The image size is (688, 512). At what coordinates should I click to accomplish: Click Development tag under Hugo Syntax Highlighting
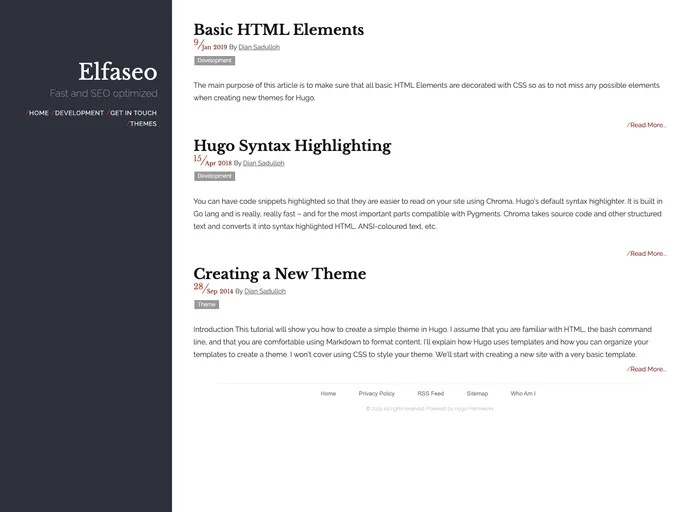[214, 176]
